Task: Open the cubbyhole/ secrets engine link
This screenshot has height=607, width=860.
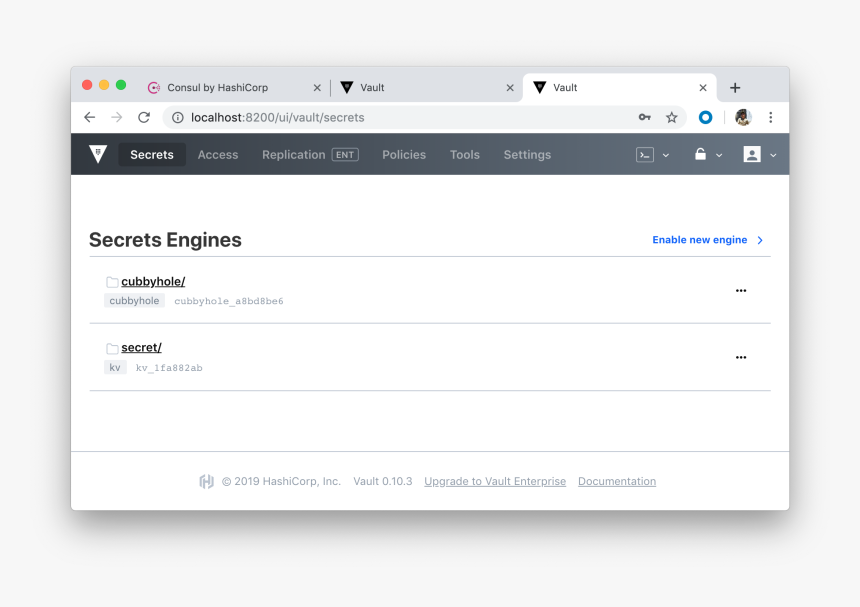Action: pos(153,281)
